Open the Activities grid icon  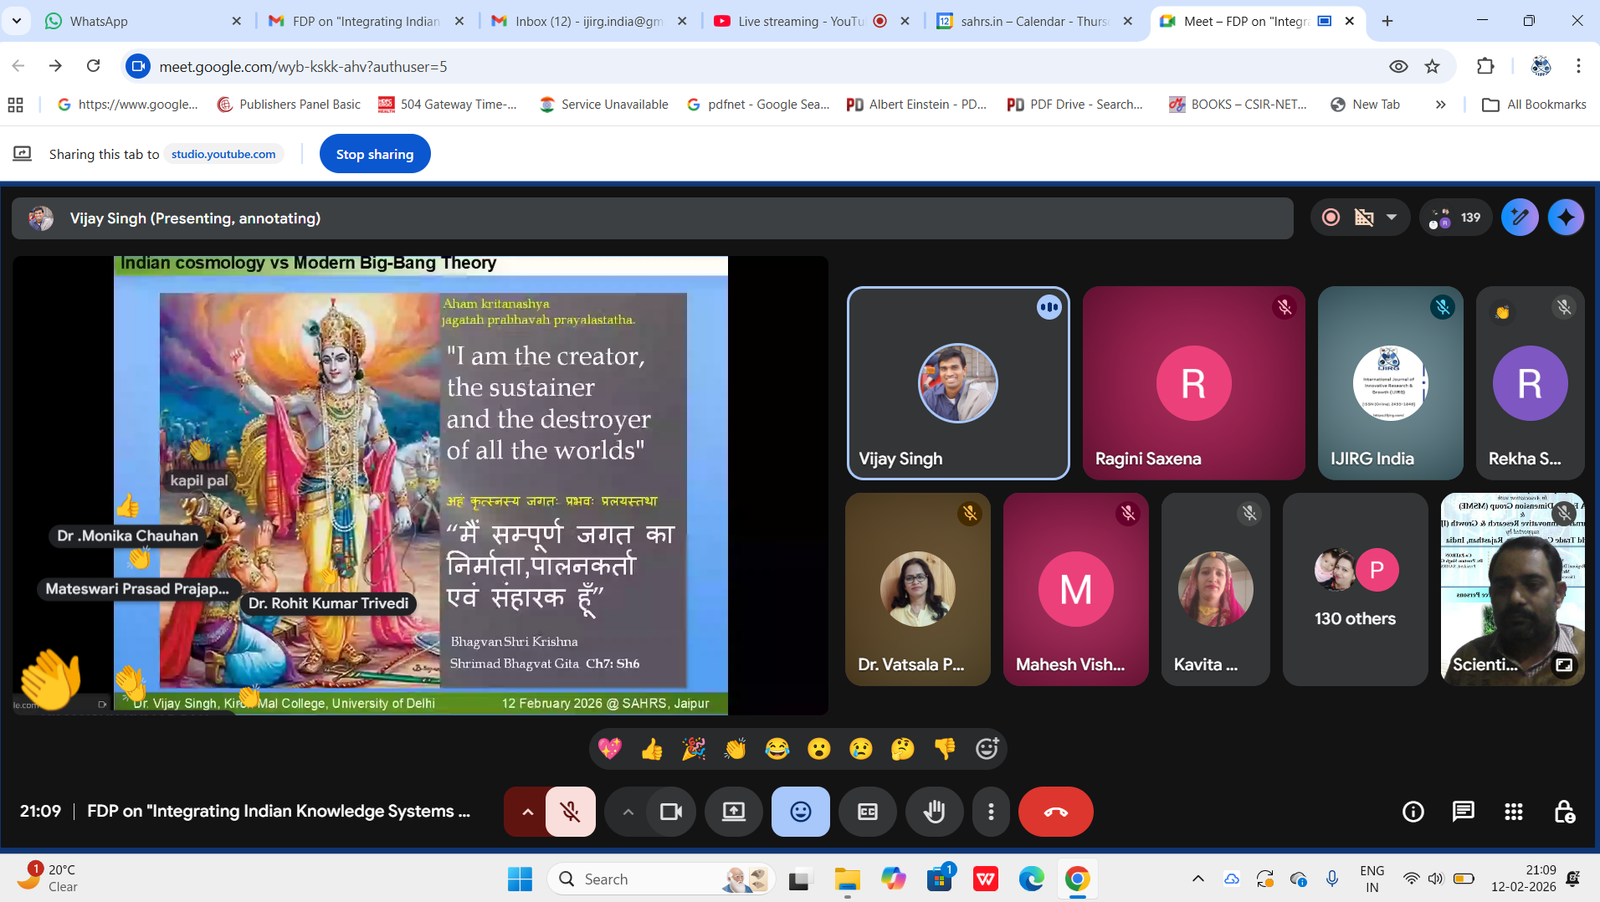coord(1513,811)
